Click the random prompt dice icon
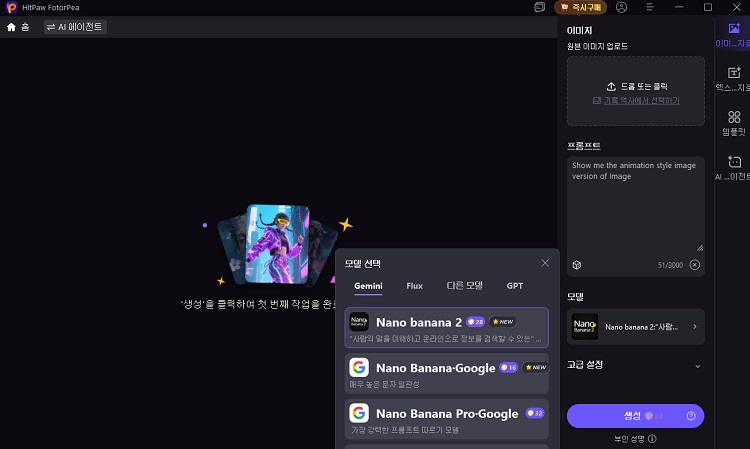 coord(577,265)
